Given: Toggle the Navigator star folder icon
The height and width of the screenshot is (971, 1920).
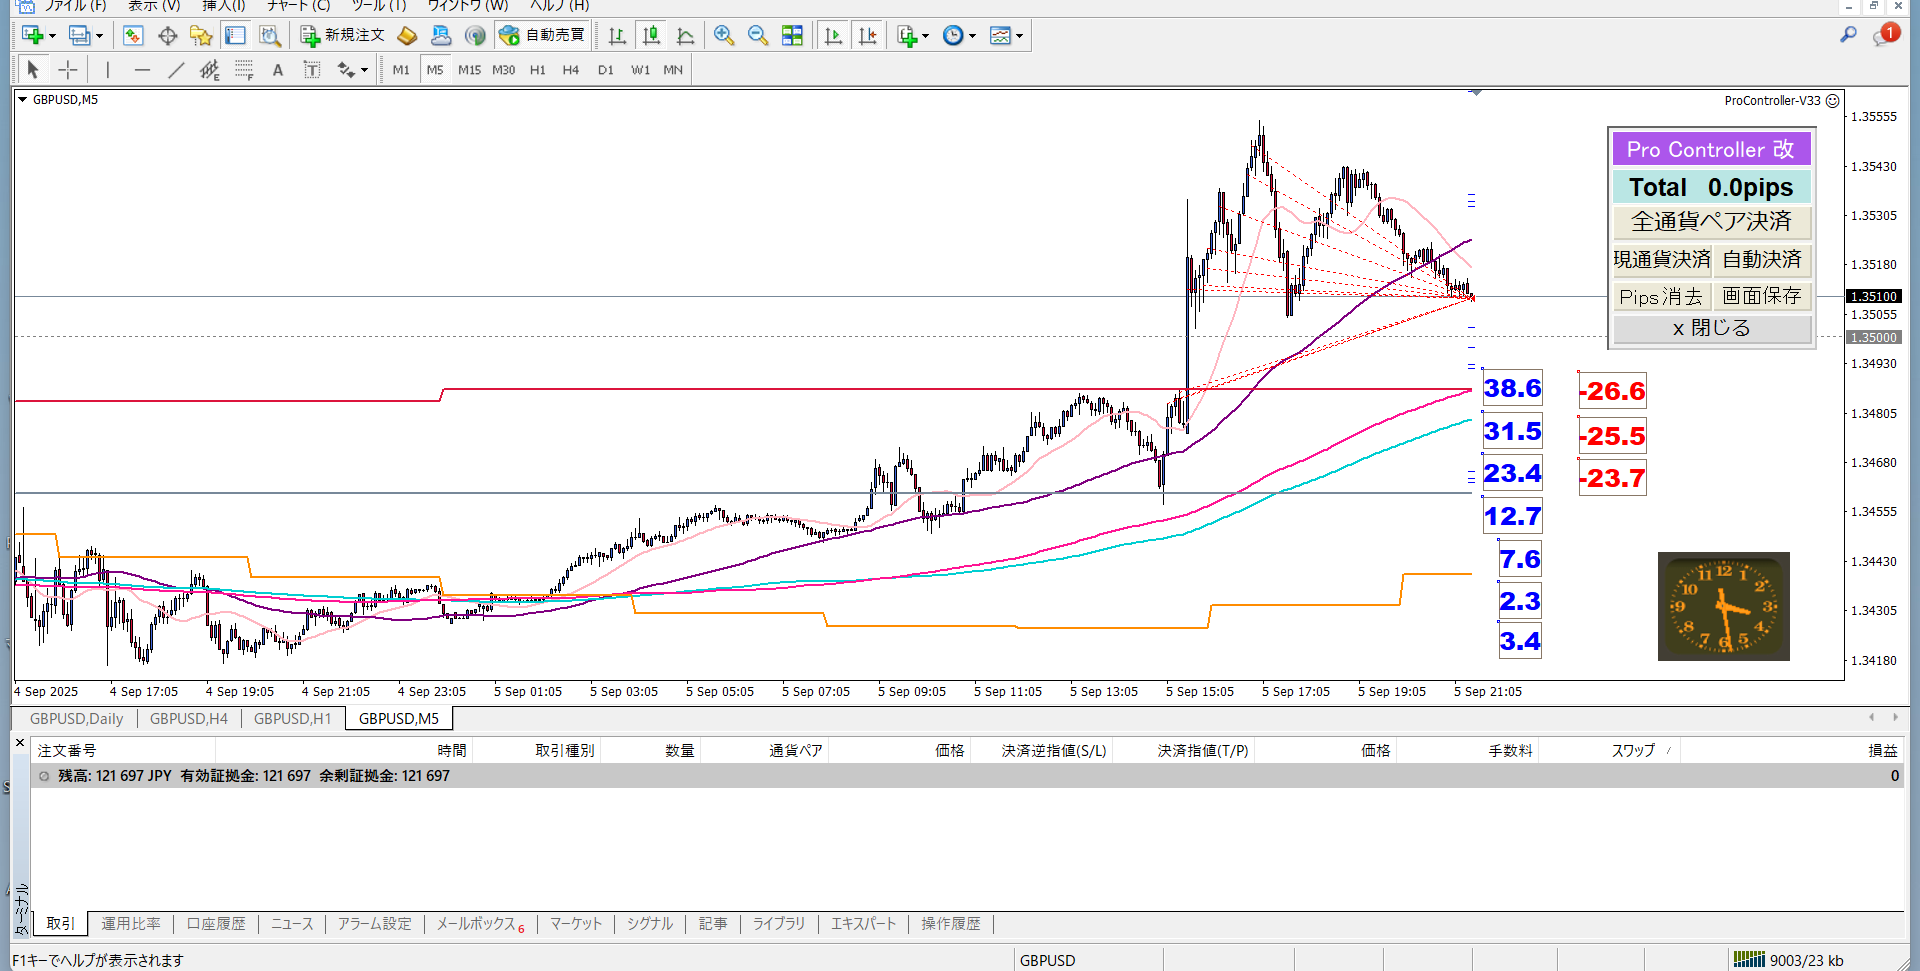Looking at the screenshot, I should tap(201, 36).
